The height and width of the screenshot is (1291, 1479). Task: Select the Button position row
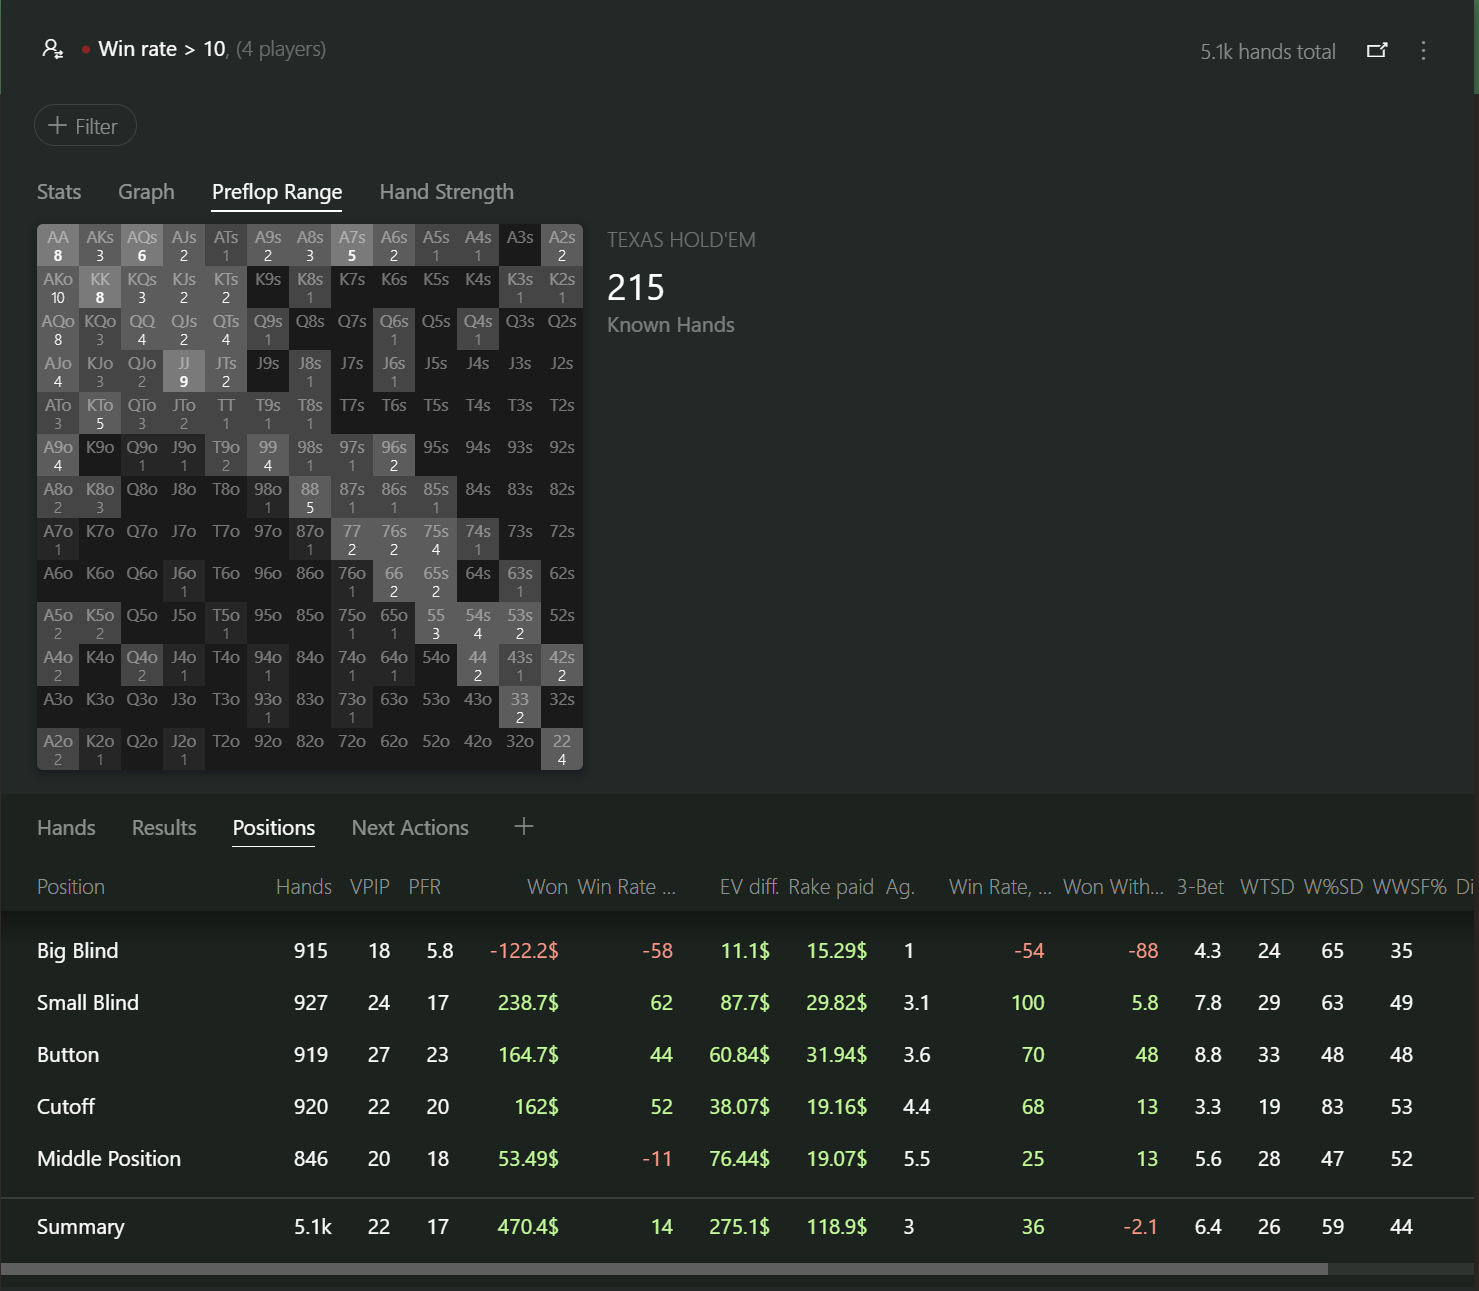737,1055
